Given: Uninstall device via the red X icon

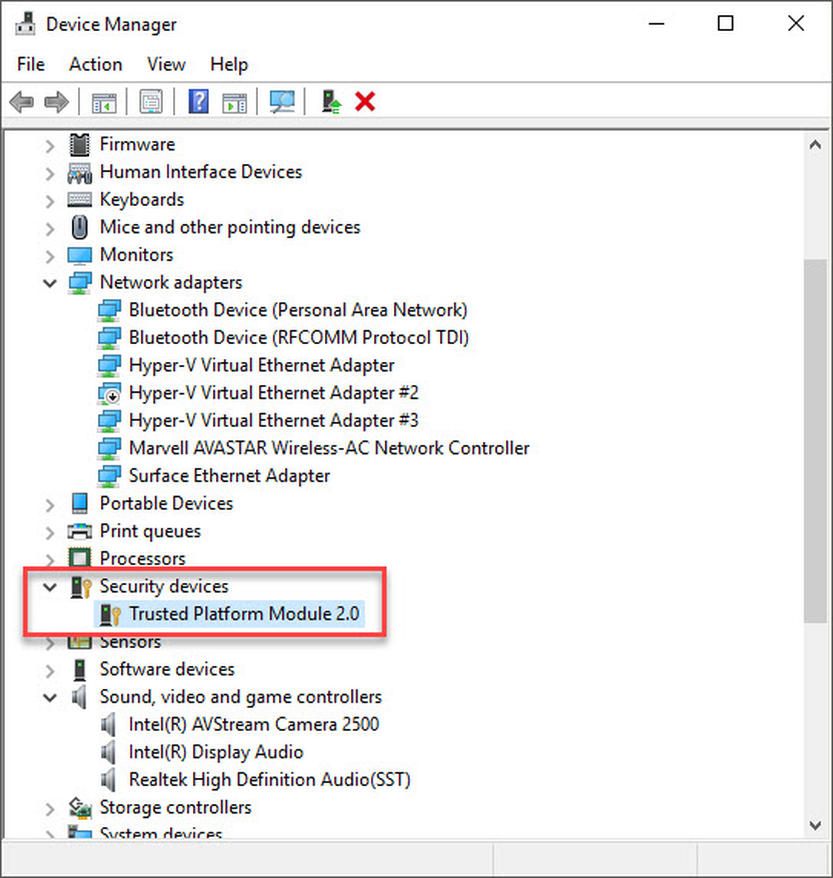Looking at the screenshot, I should point(368,101).
